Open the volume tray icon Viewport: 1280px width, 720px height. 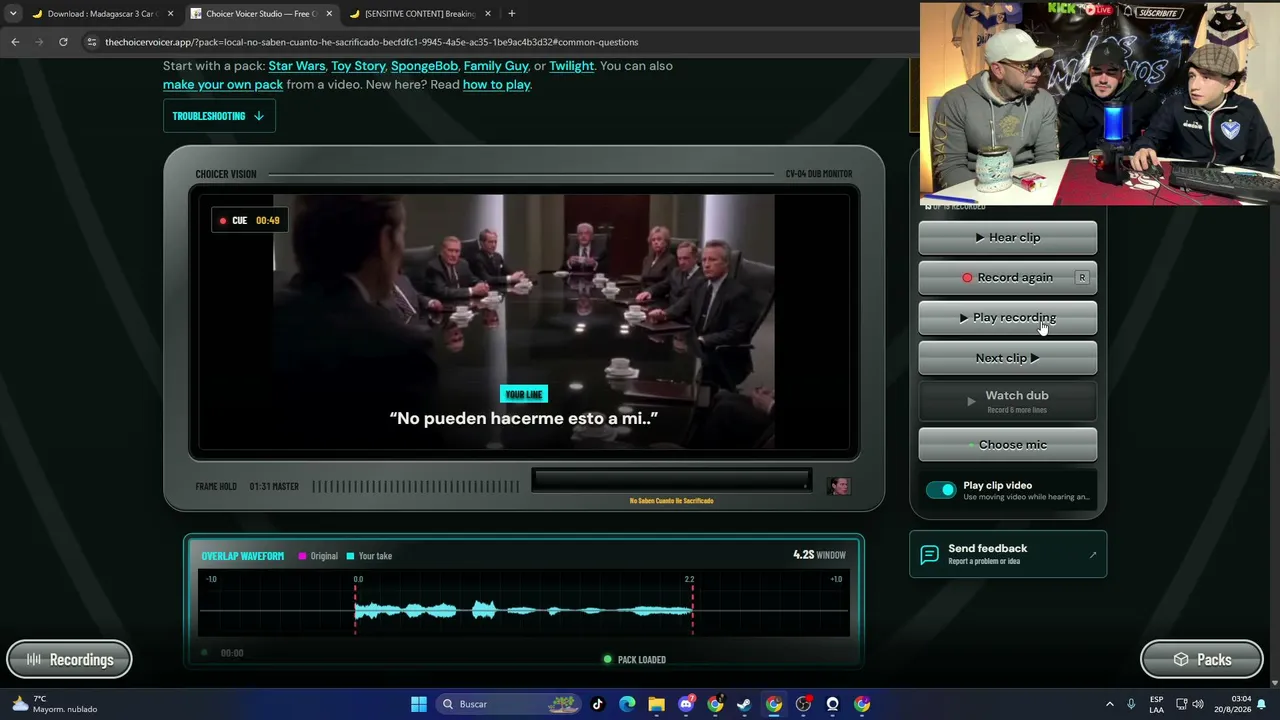point(1198,704)
